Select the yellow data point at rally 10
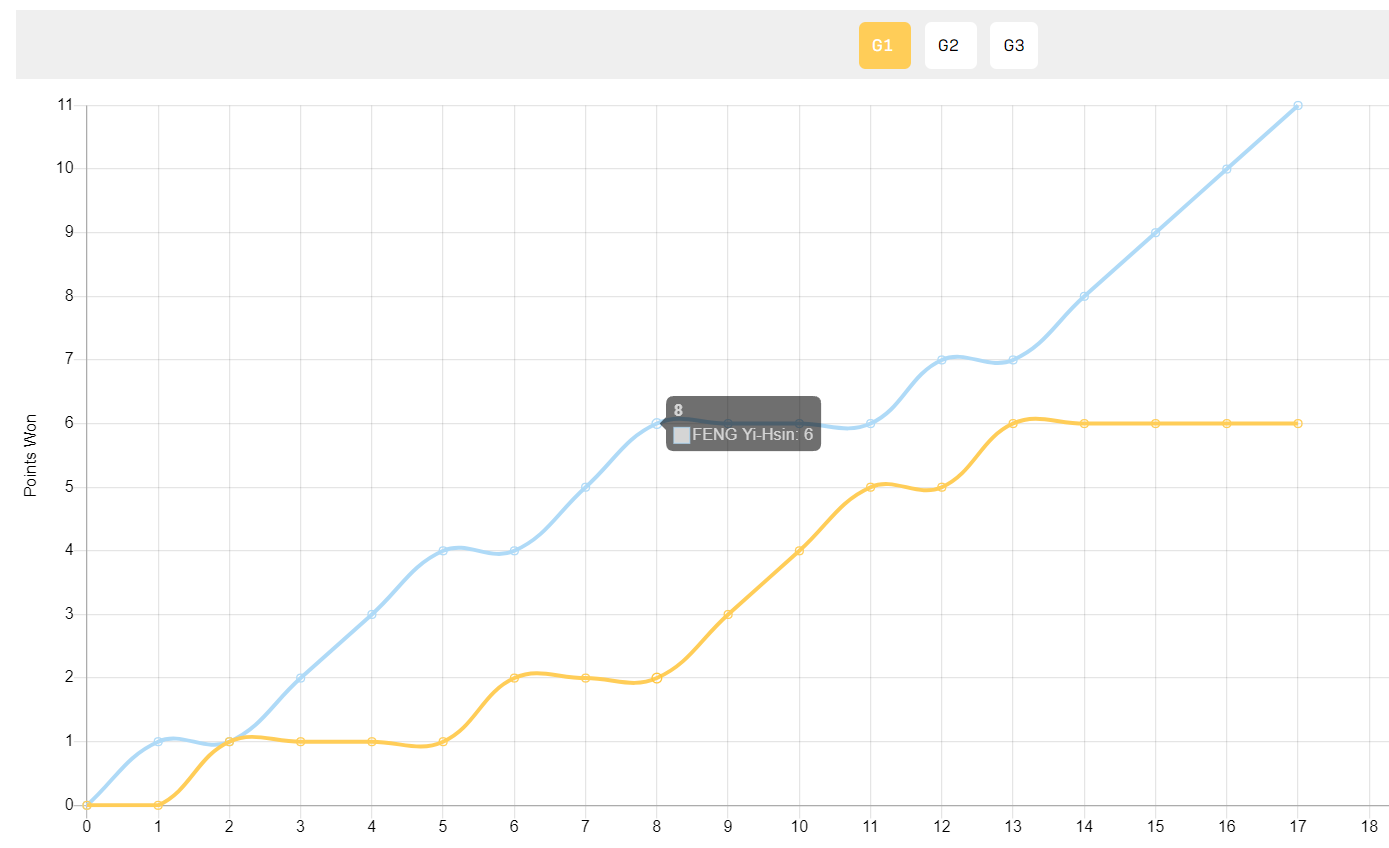This screenshot has width=1389, height=848. [799, 550]
